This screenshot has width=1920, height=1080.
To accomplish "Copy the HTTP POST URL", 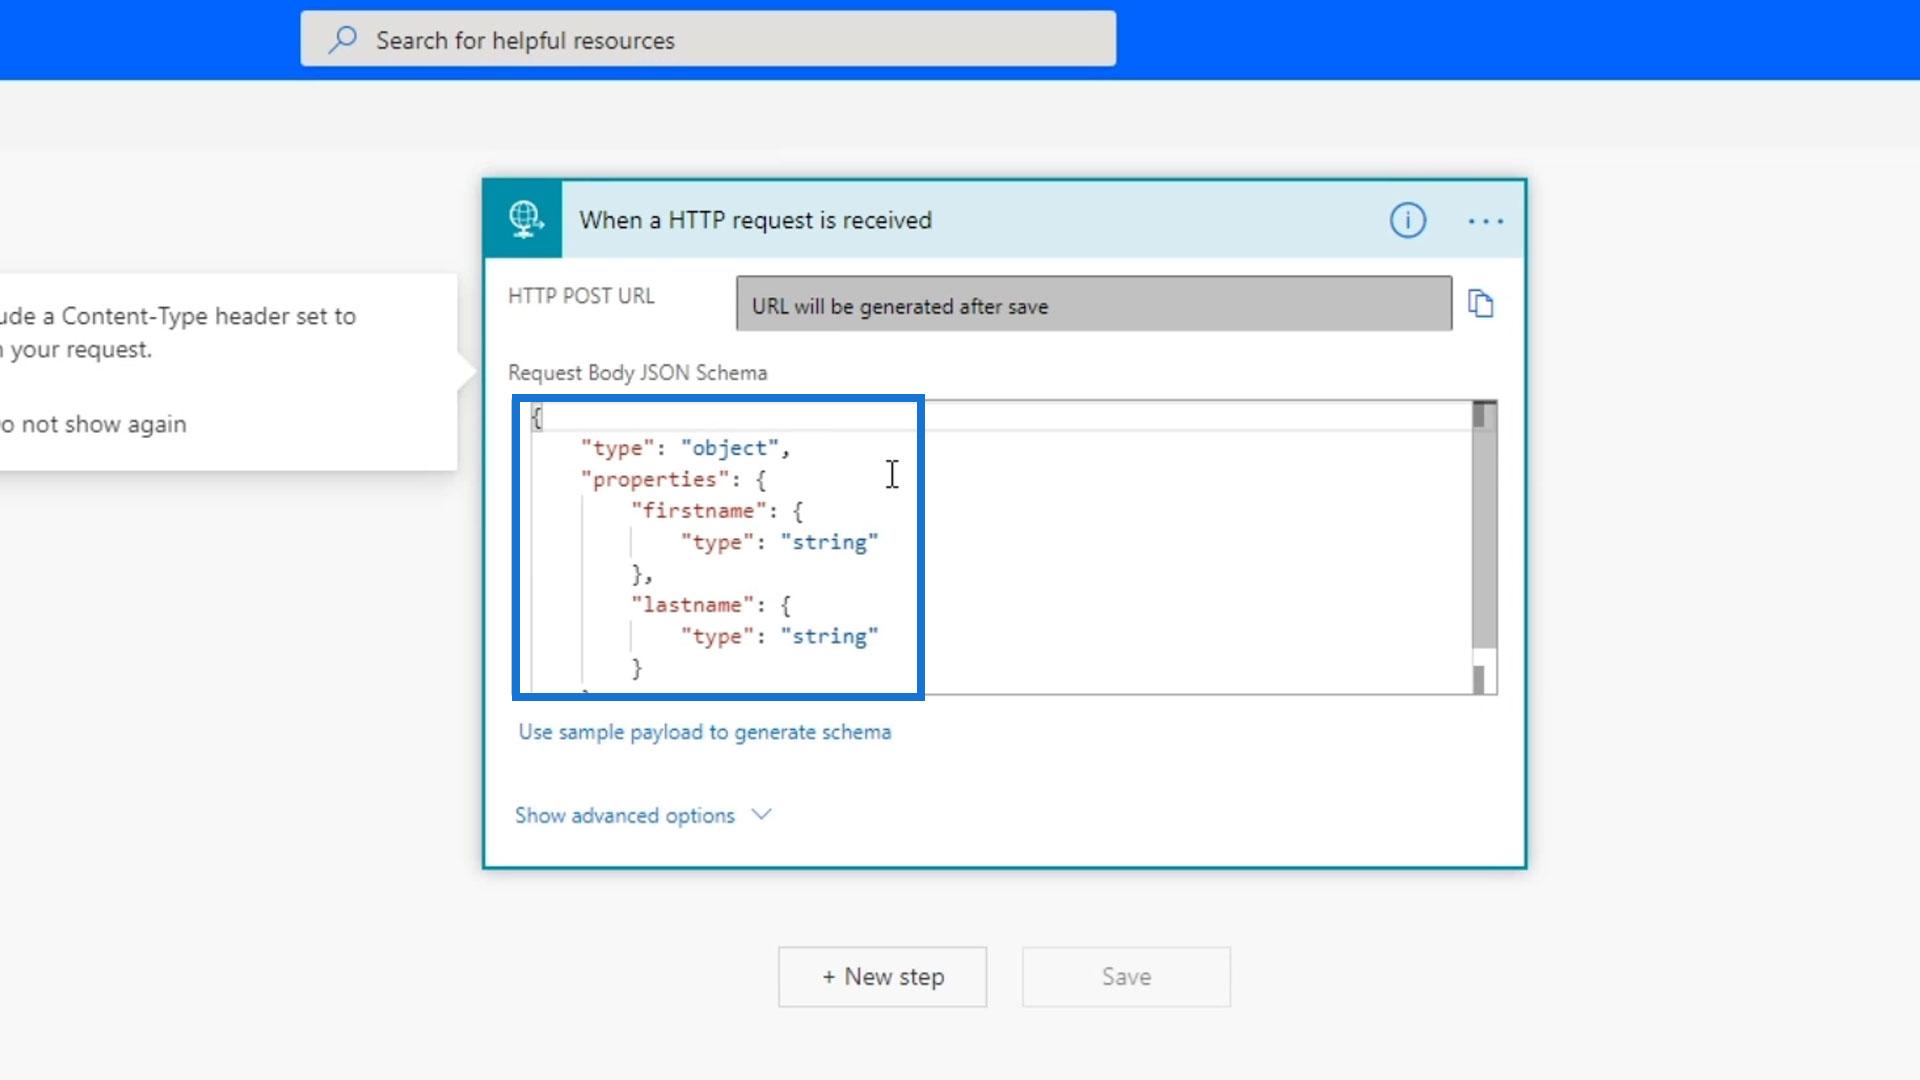I will 1480,303.
